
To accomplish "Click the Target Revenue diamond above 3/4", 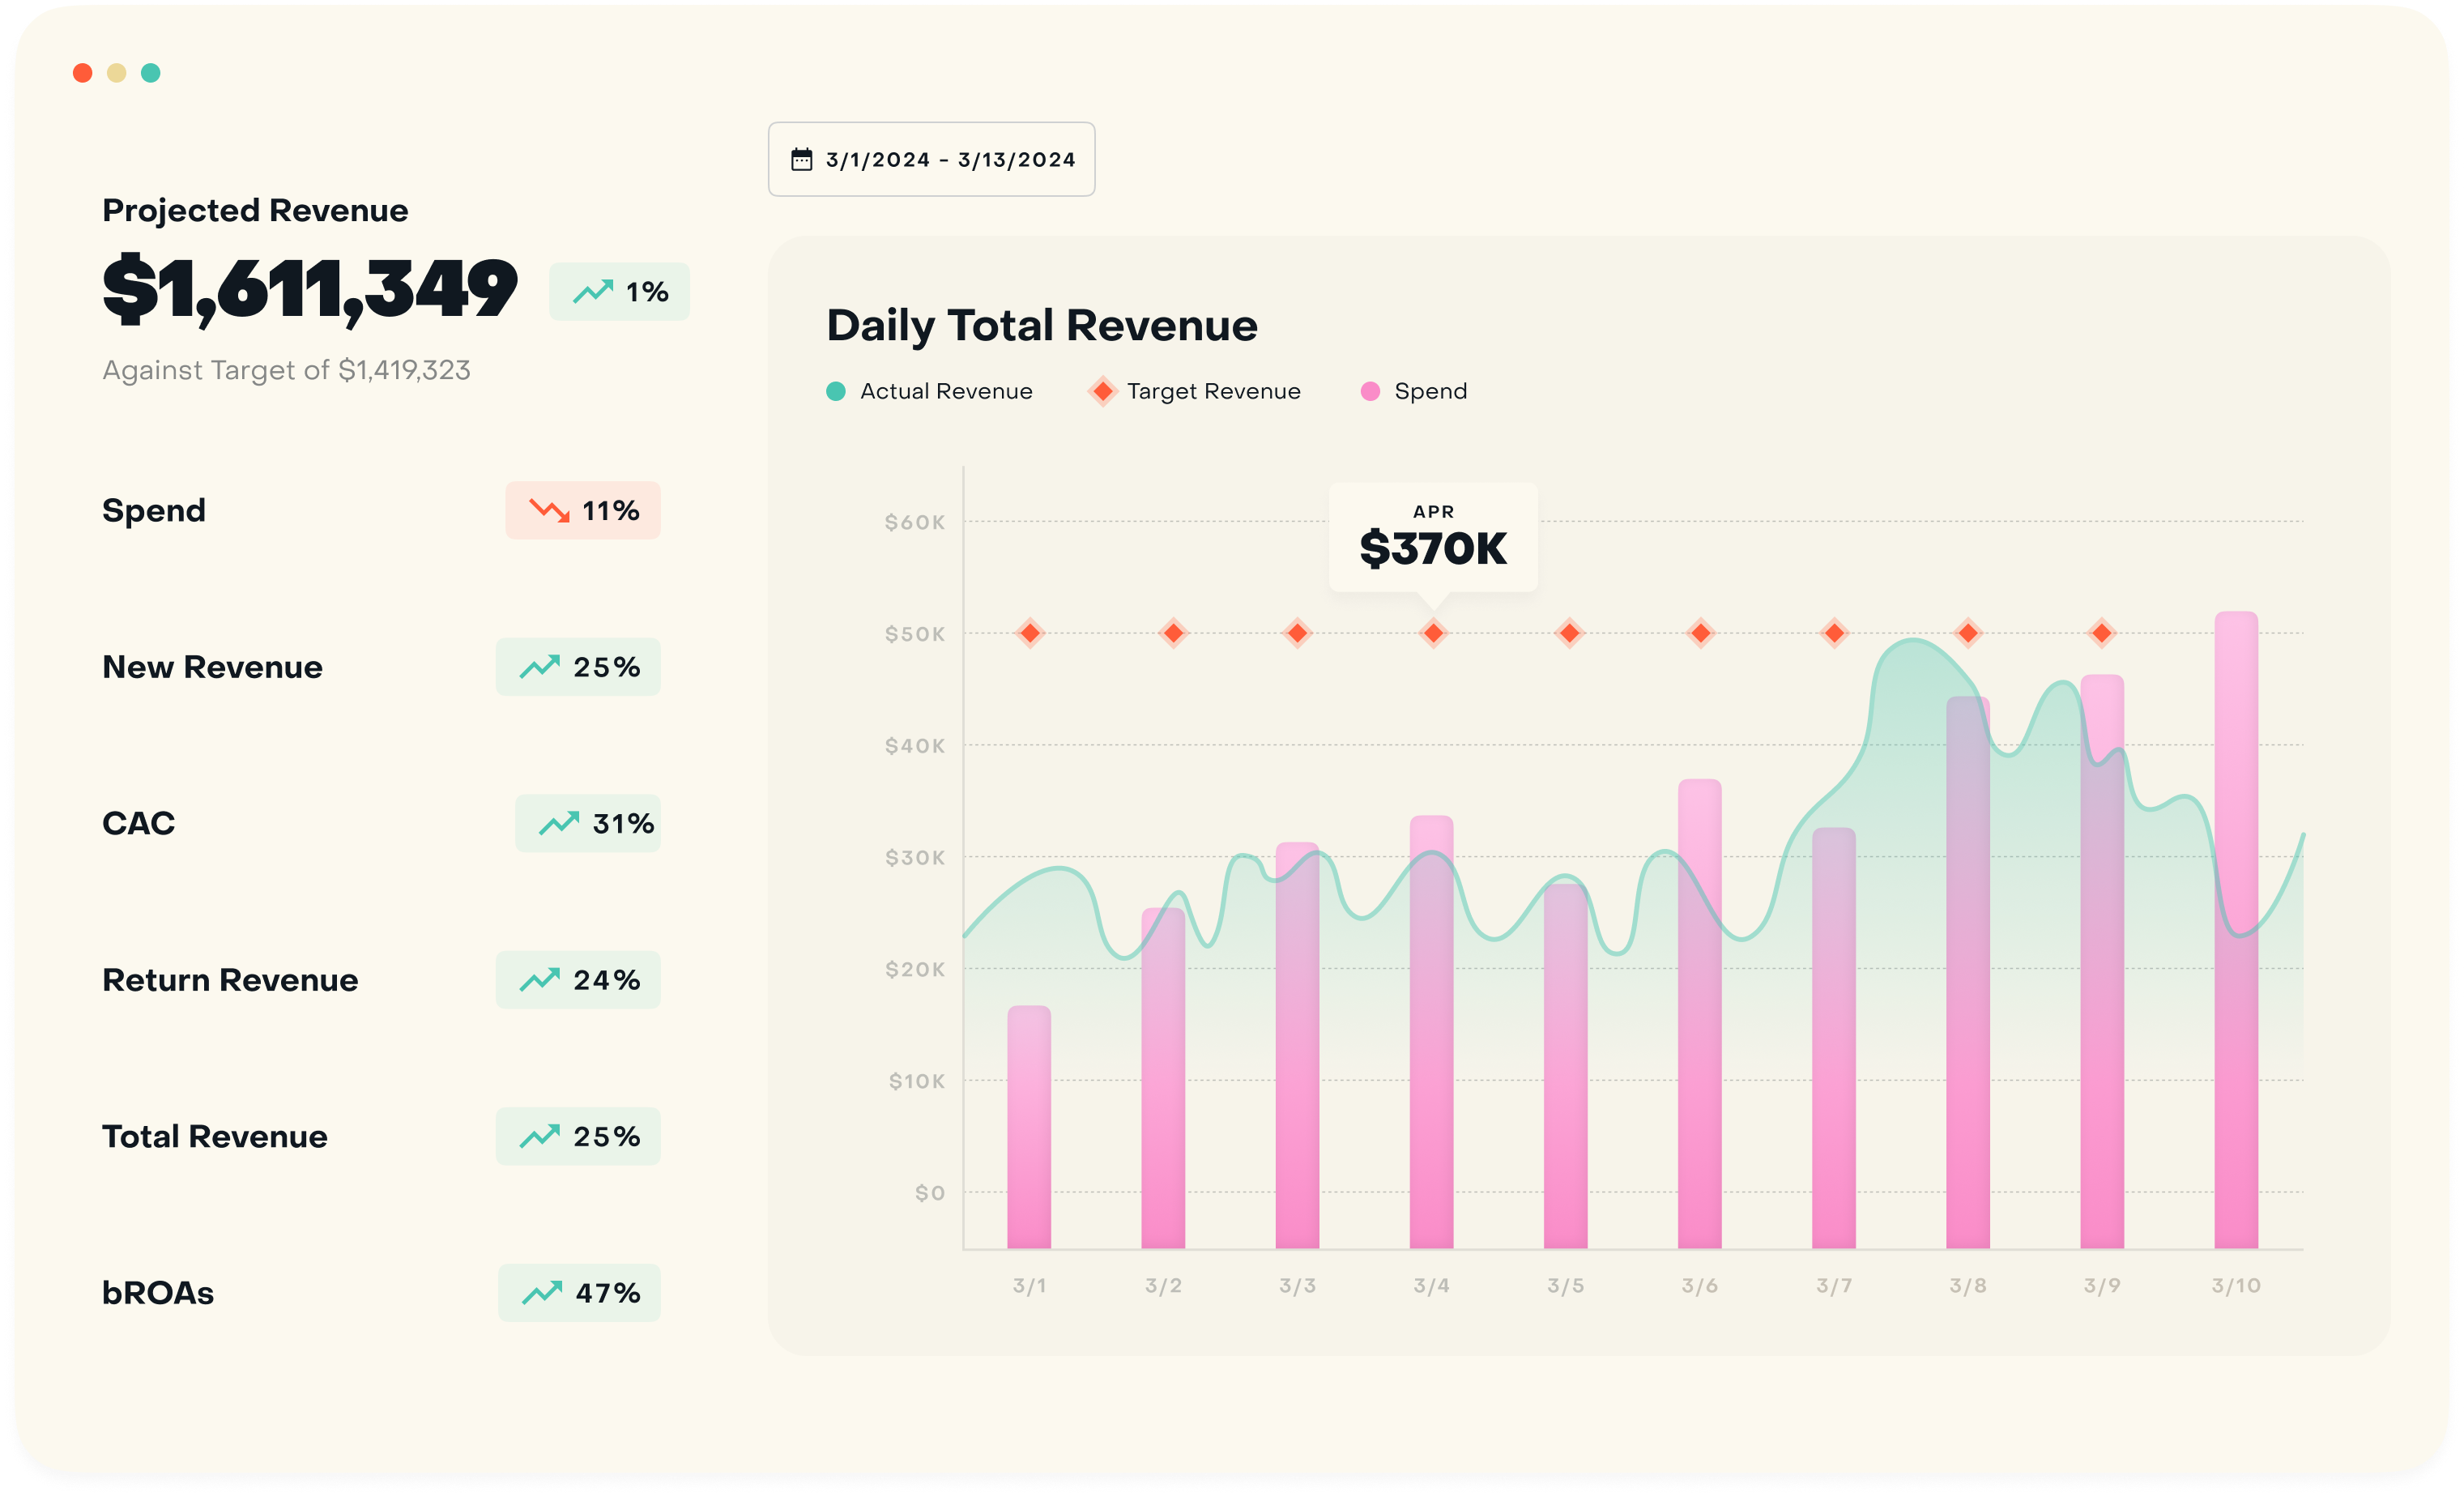I will click(1433, 633).
